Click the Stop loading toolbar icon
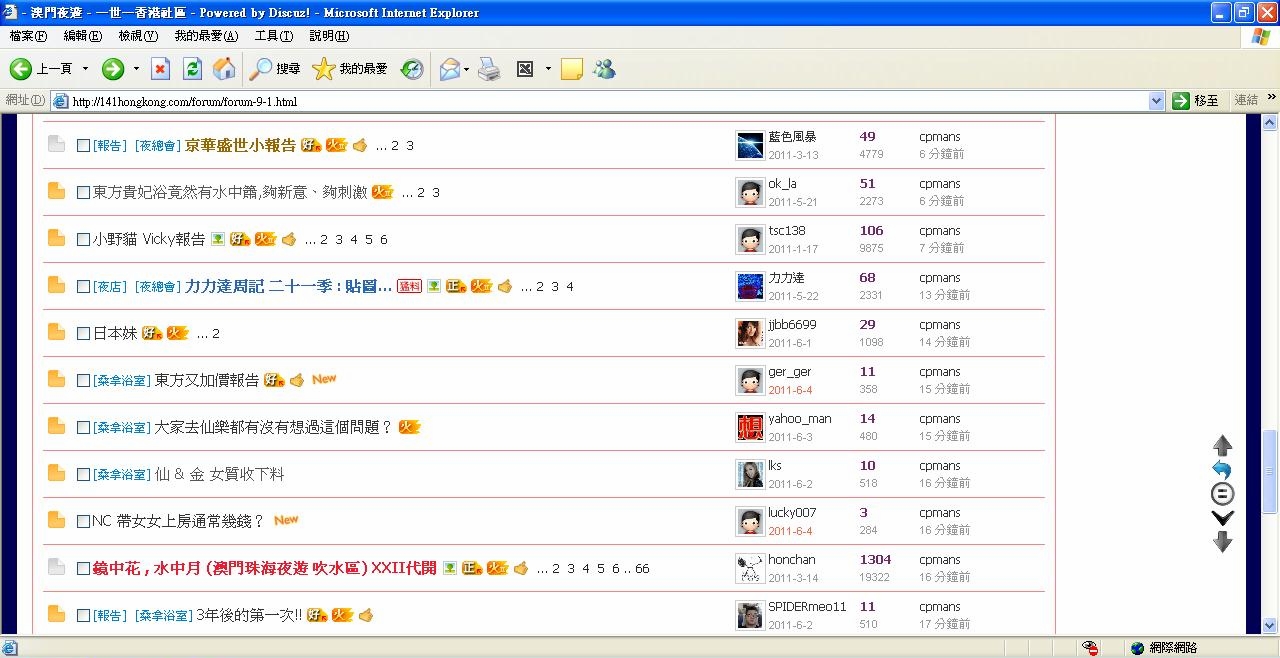Image resolution: width=1280 pixels, height=658 pixels. pos(160,69)
